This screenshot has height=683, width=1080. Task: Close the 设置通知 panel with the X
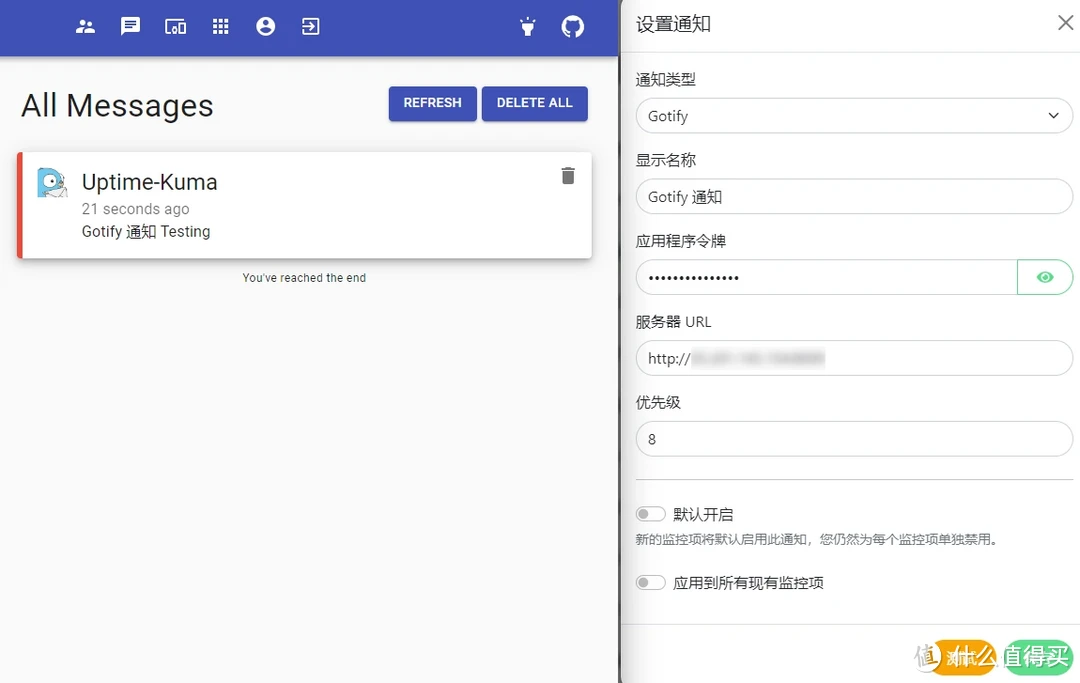(1066, 22)
